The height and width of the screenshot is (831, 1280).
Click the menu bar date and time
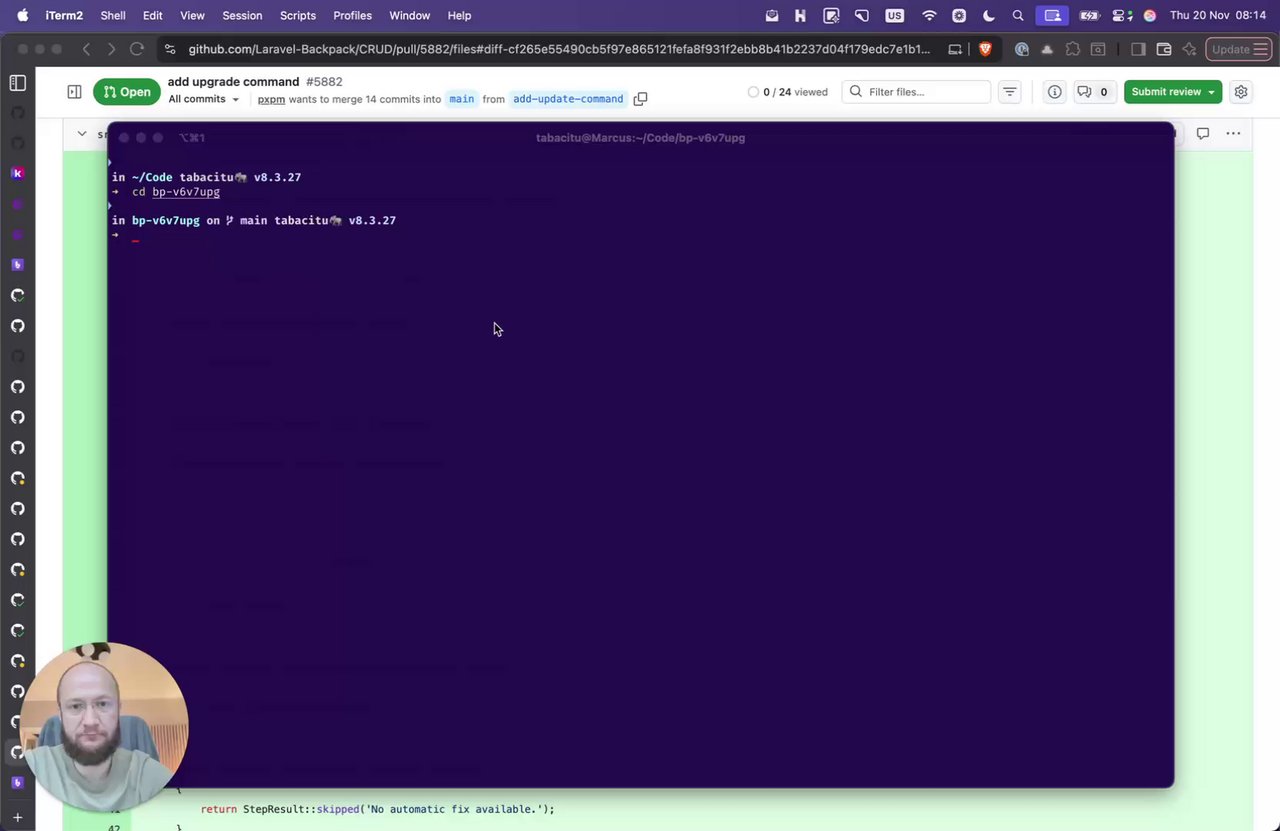point(1218,15)
